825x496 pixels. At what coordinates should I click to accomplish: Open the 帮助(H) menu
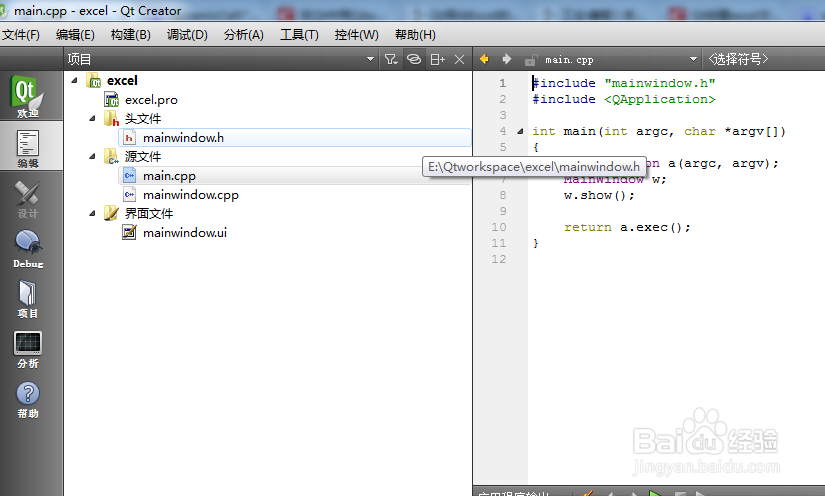tap(415, 35)
